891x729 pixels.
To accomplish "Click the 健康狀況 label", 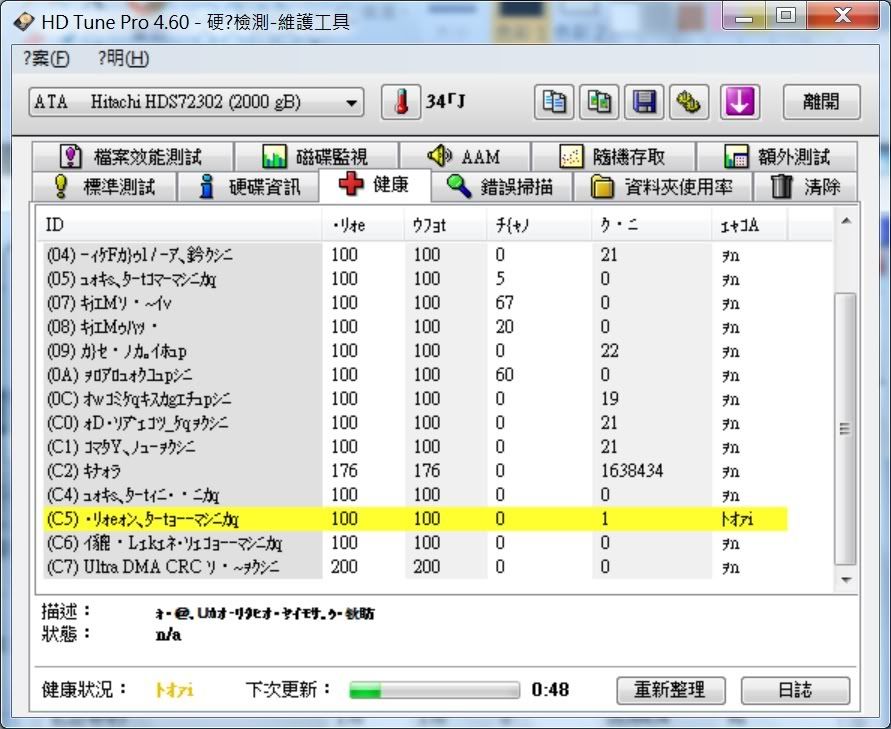I will [84, 690].
